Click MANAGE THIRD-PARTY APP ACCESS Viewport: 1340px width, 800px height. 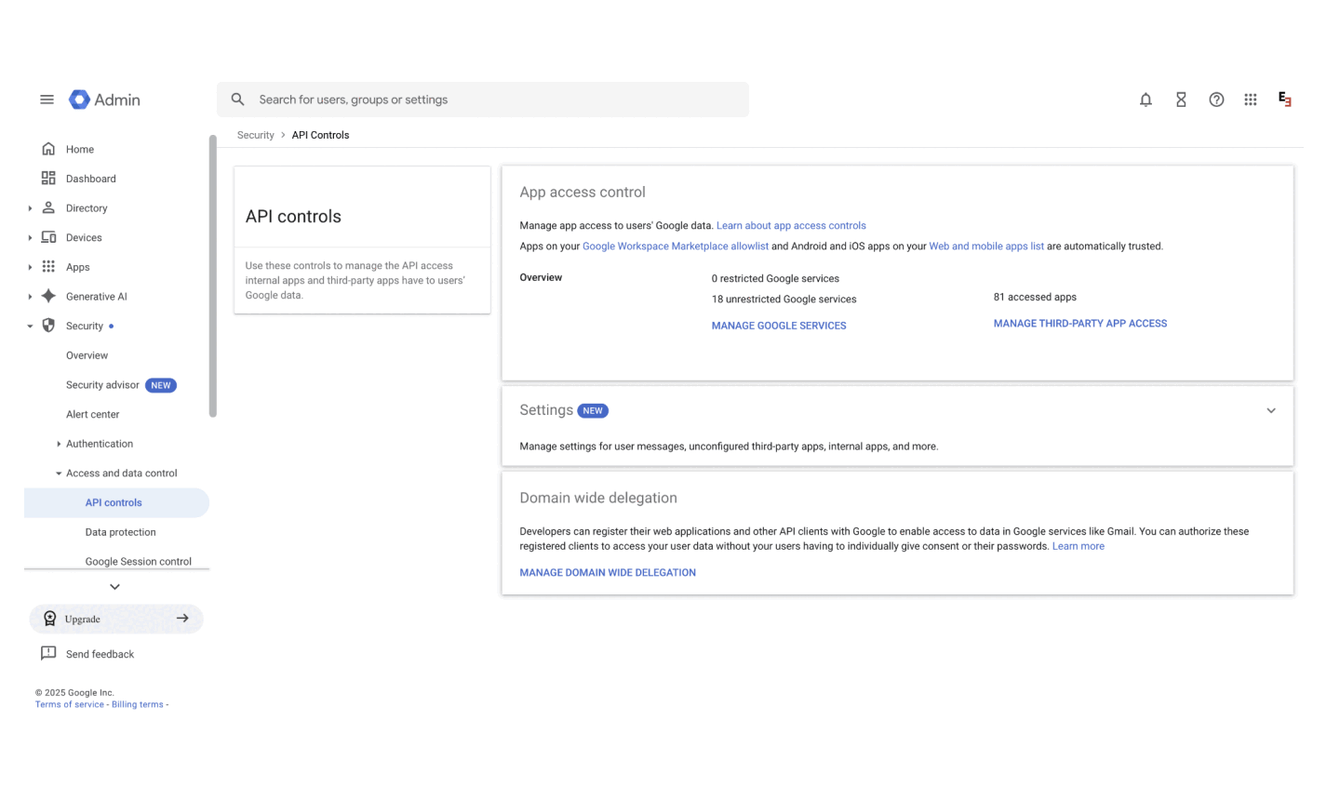pyautogui.click(x=1080, y=323)
